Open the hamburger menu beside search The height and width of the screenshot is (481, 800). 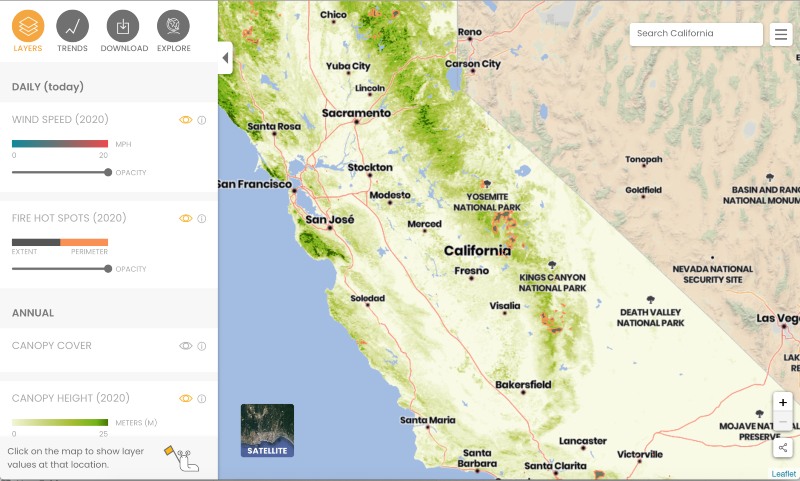click(781, 34)
